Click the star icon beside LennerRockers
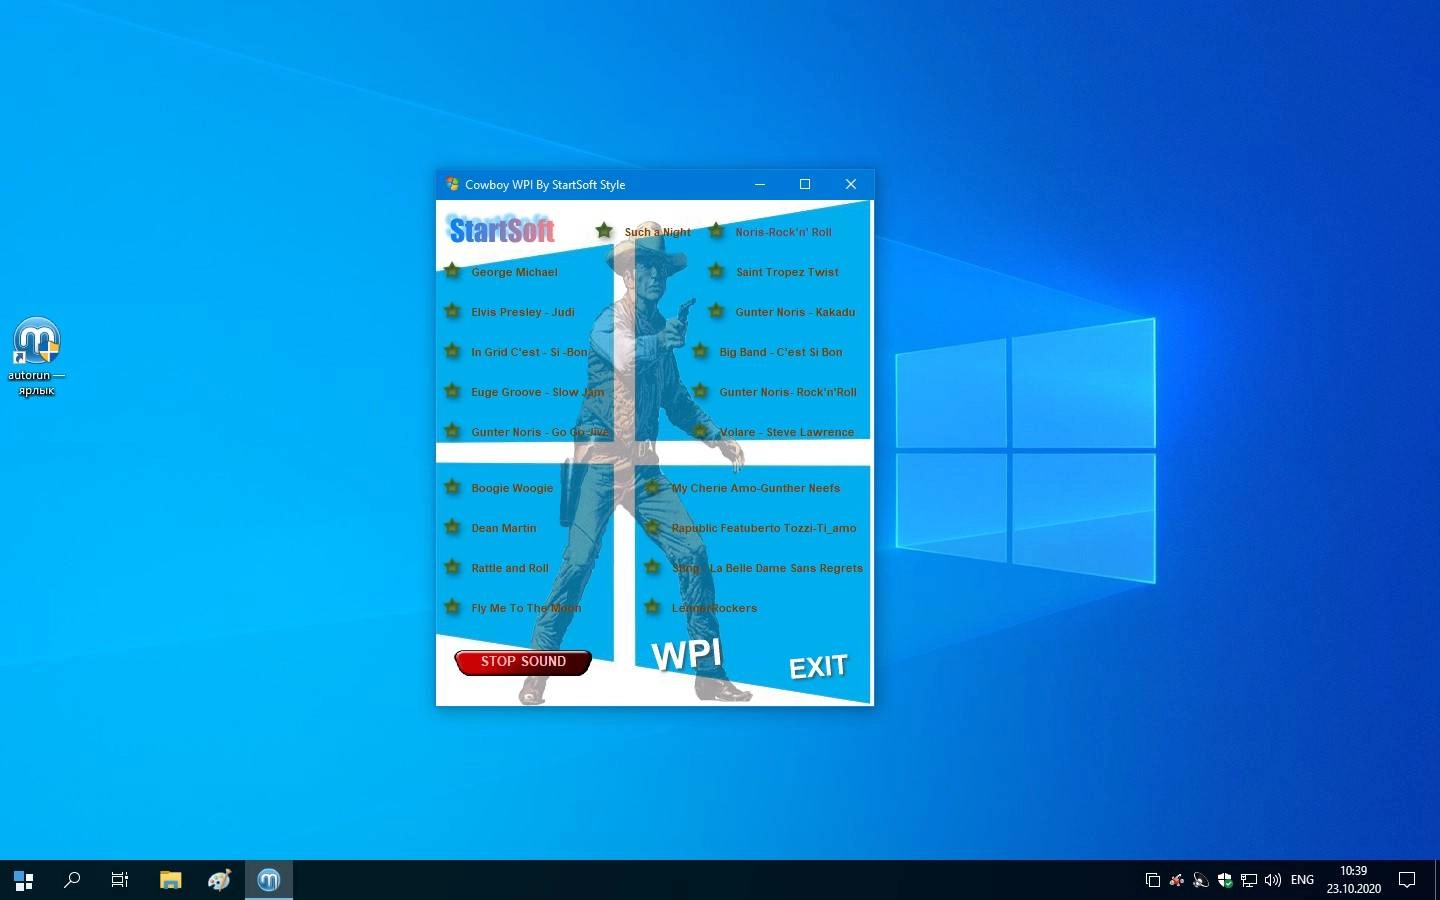 652,607
